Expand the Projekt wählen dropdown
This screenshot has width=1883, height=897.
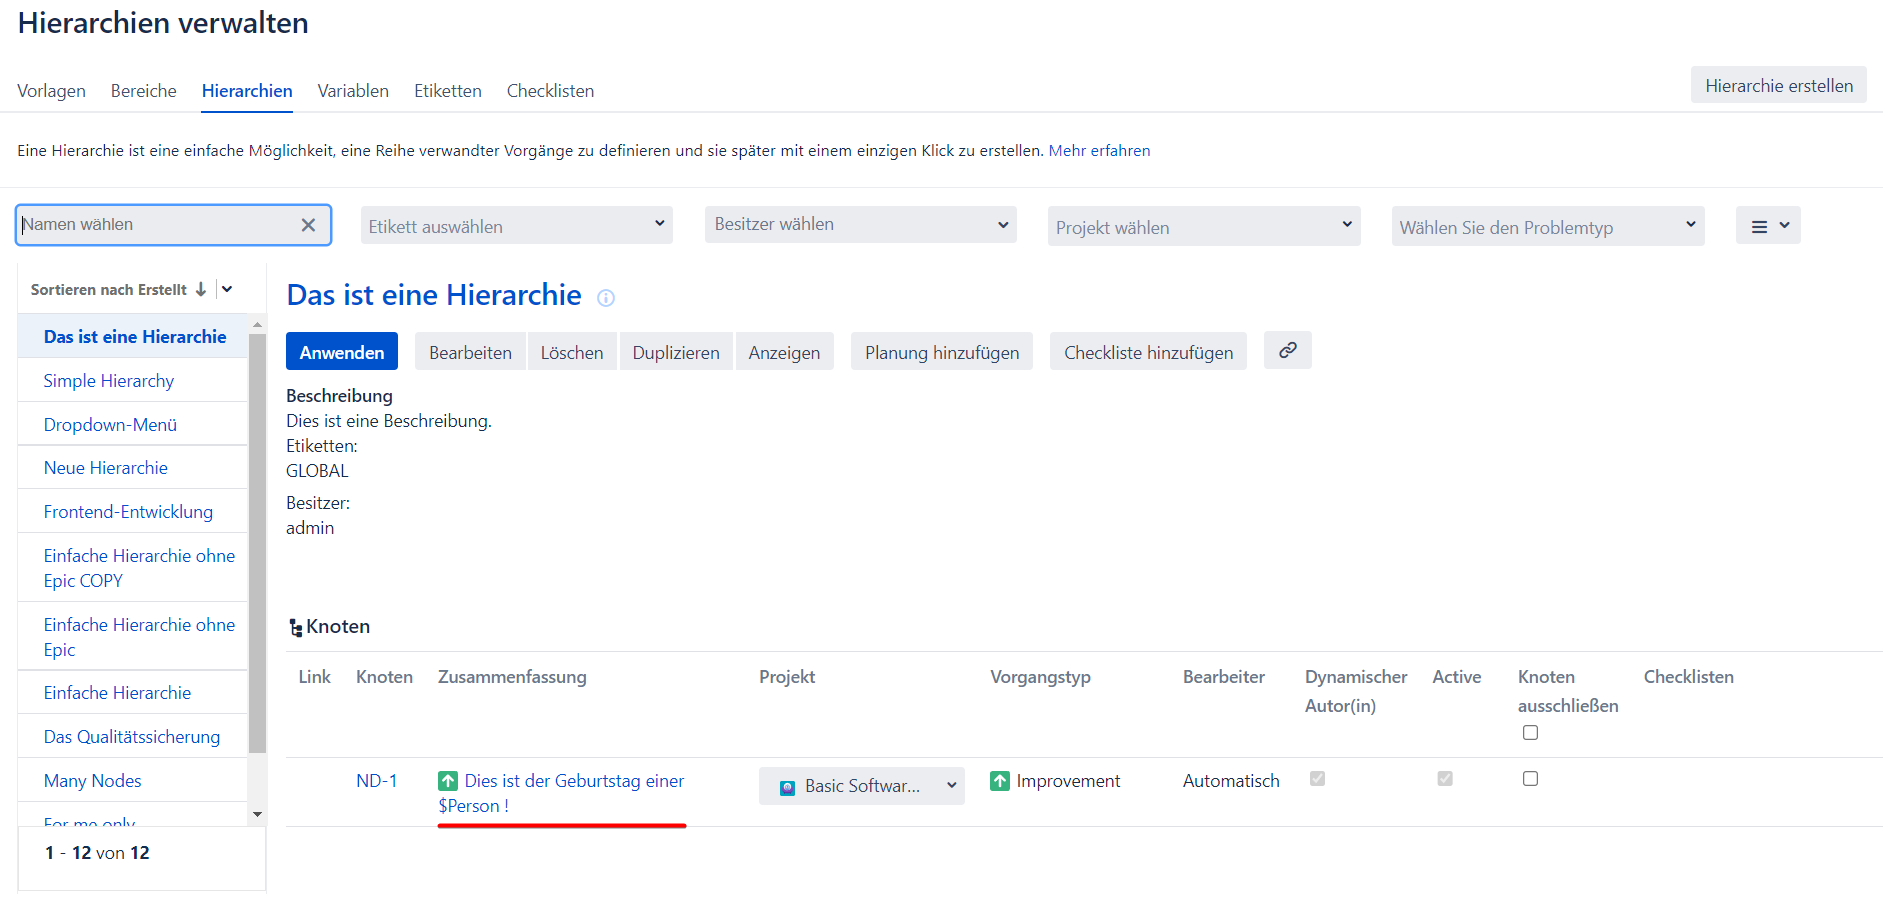(x=1203, y=227)
